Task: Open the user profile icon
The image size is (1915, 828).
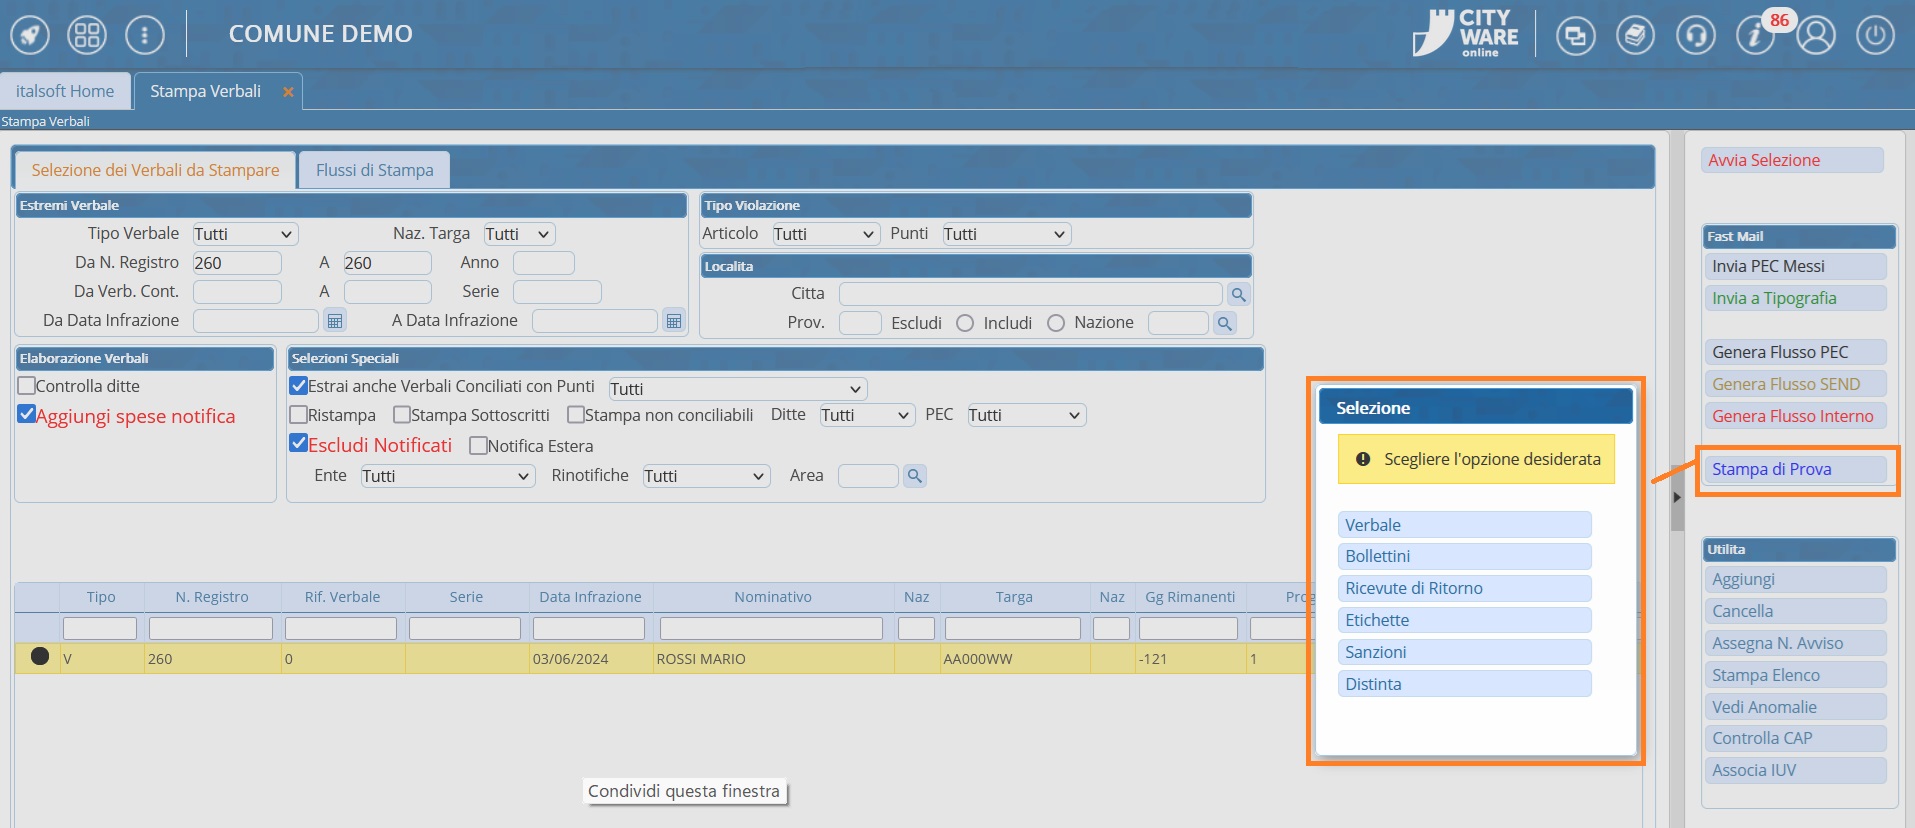Action: point(1816,36)
